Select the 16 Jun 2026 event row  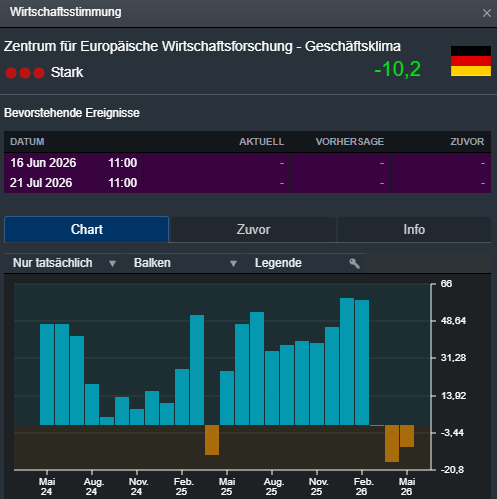247,163
